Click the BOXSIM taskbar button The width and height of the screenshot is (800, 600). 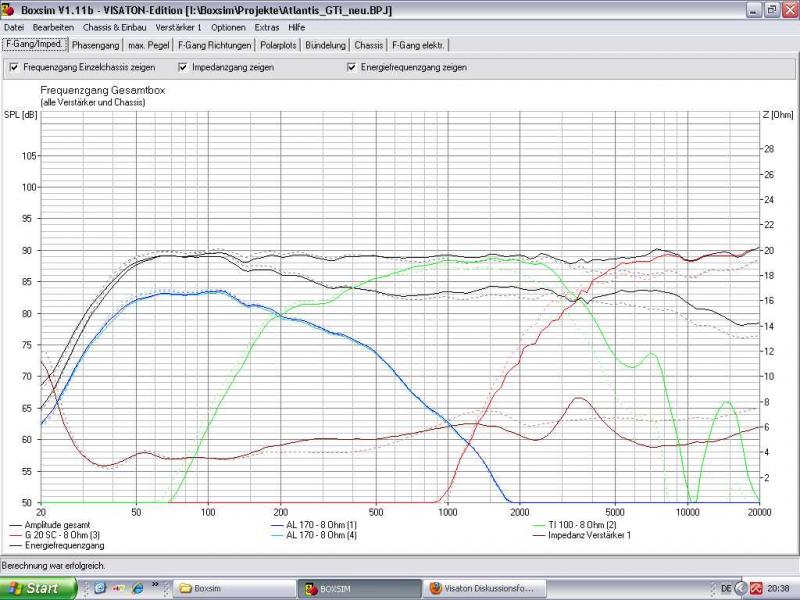(361, 588)
